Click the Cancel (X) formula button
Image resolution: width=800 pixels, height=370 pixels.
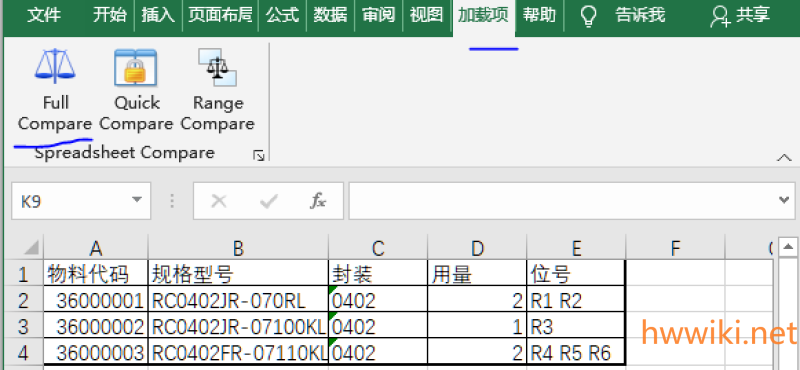(x=218, y=201)
